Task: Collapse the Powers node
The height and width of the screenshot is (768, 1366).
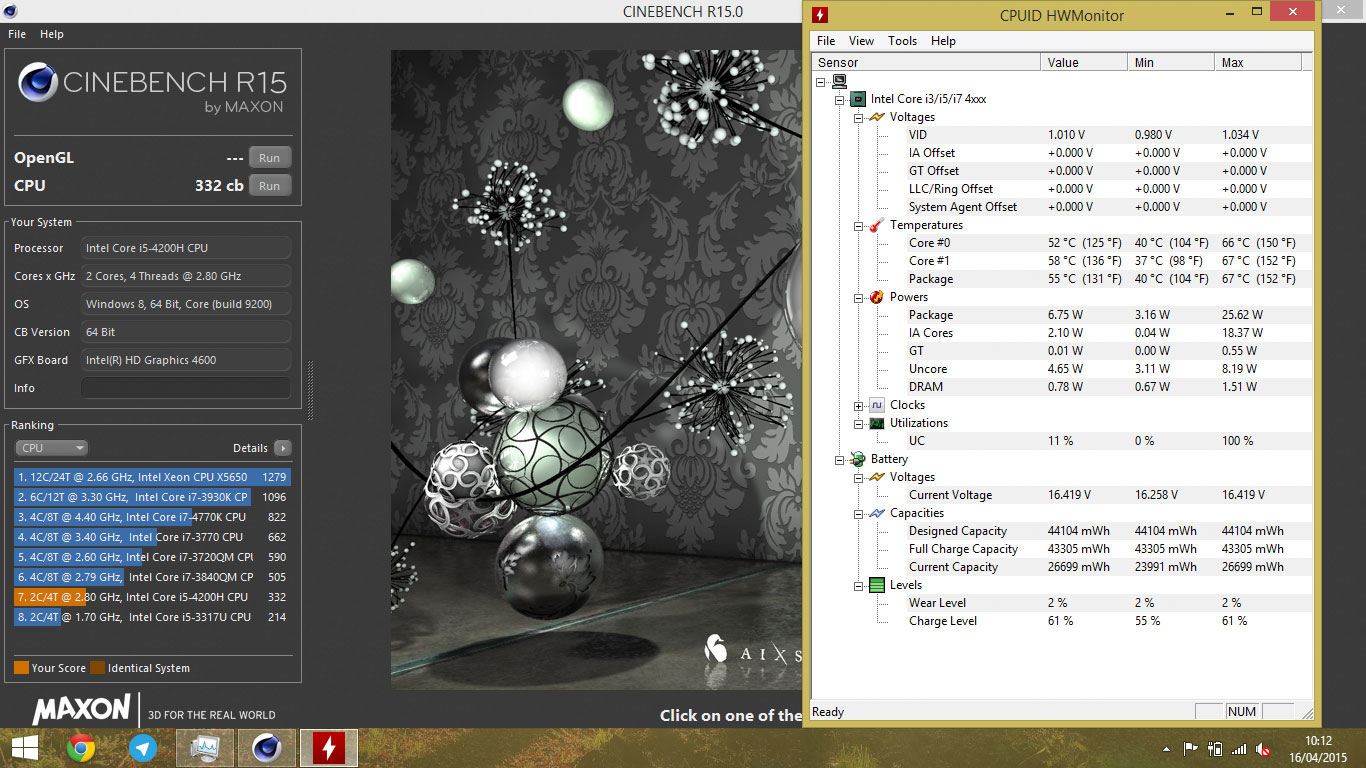Action: click(x=858, y=297)
